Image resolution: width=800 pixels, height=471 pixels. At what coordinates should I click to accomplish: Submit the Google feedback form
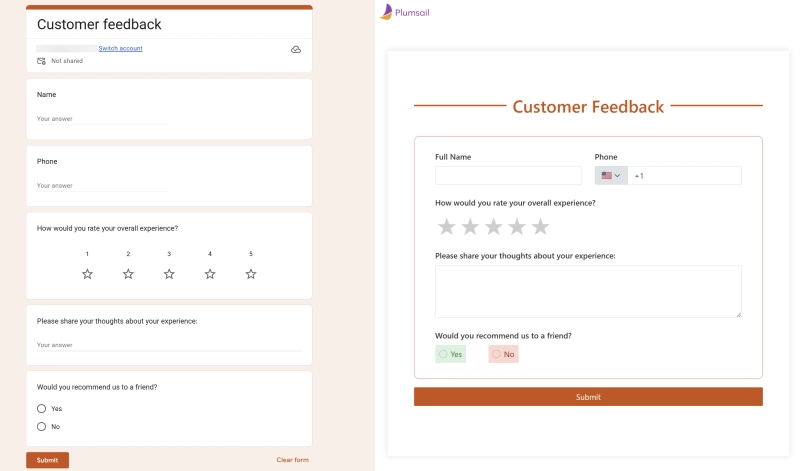click(47, 460)
